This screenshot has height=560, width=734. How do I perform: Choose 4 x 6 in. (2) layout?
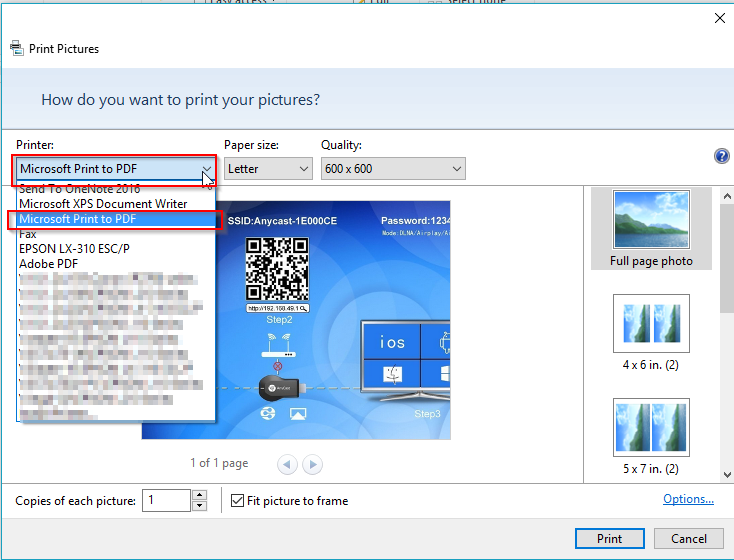[651, 332]
